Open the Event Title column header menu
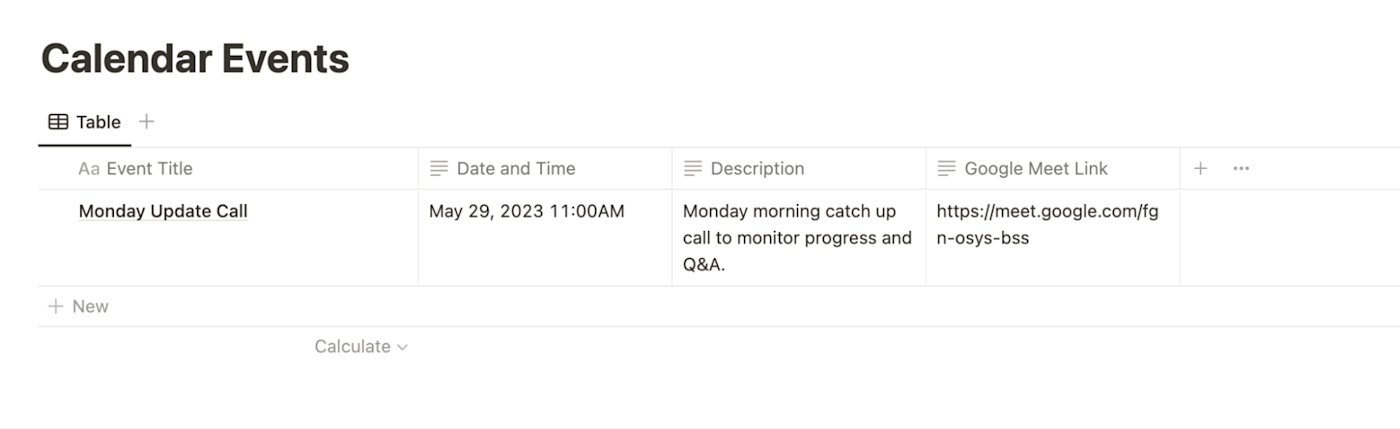The image size is (1400, 429). [x=150, y=169]
